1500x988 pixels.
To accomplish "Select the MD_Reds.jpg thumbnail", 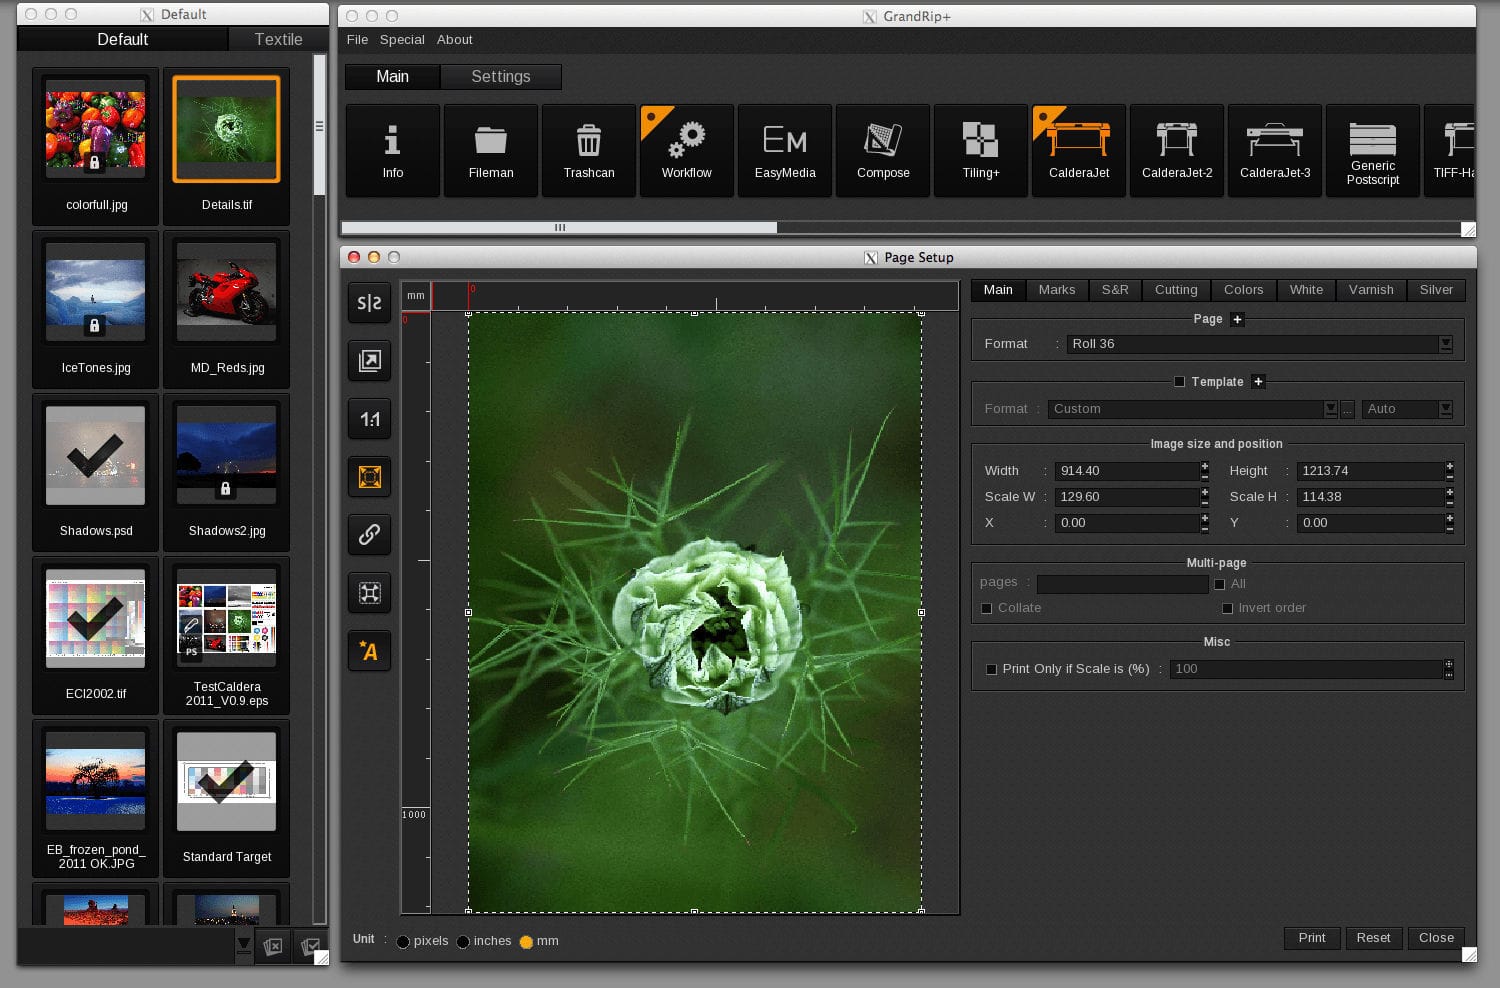I will (226, 292).
